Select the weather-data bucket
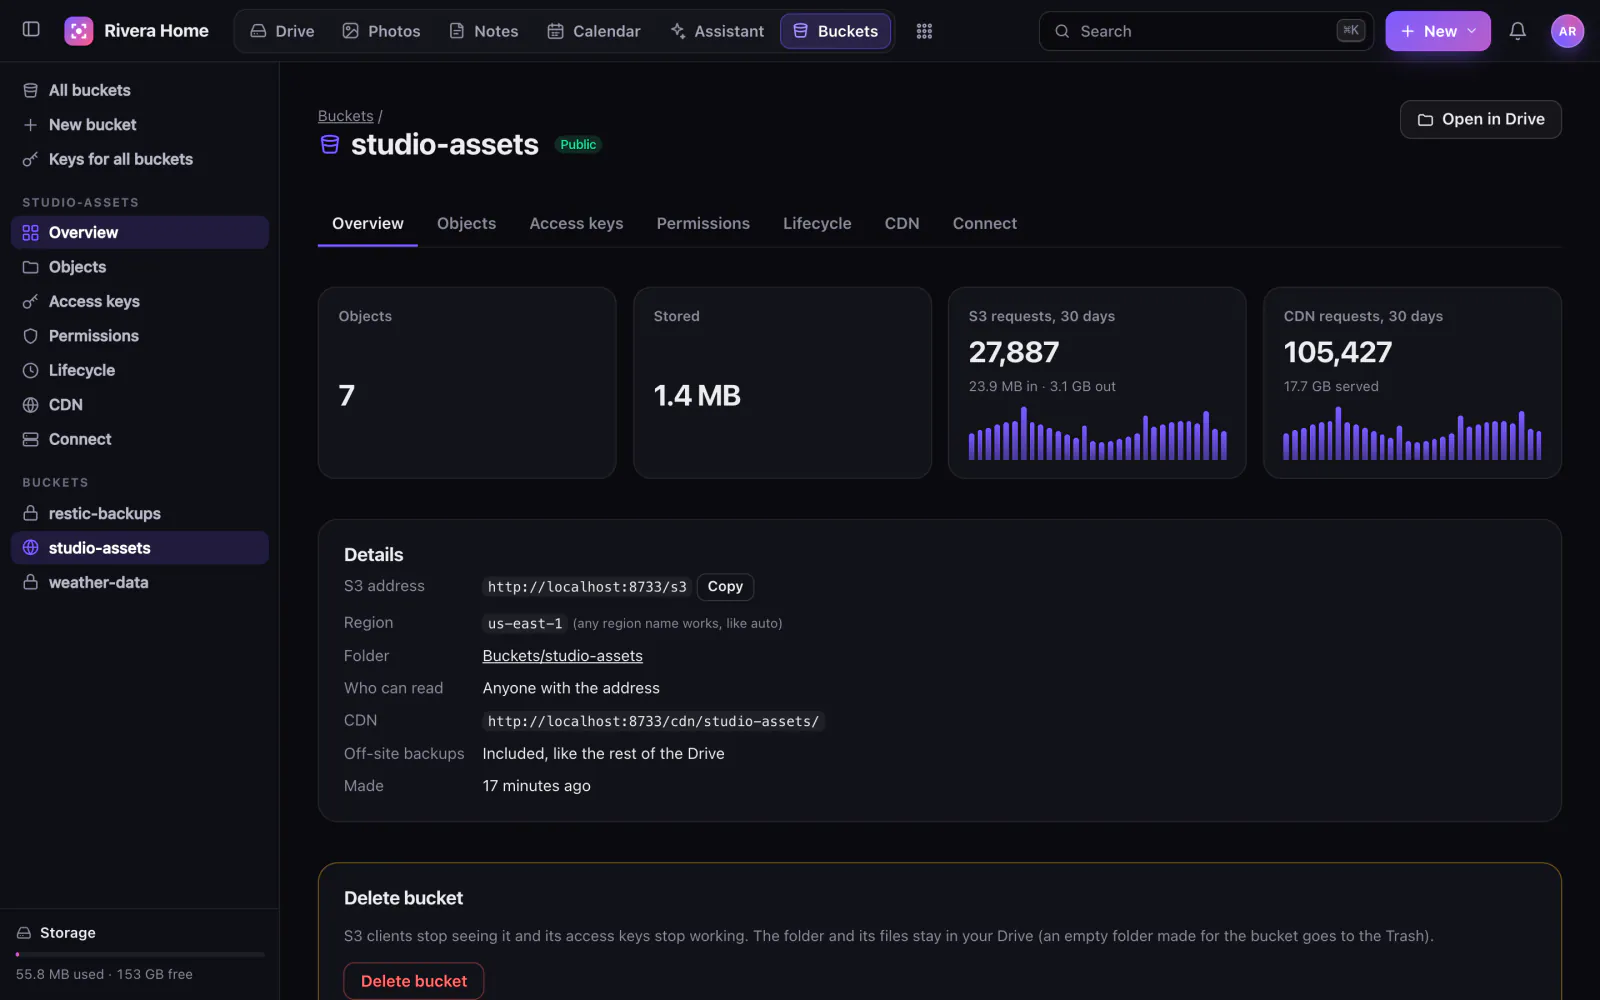The image size is (1600, 1000). [x=140, y=582]
